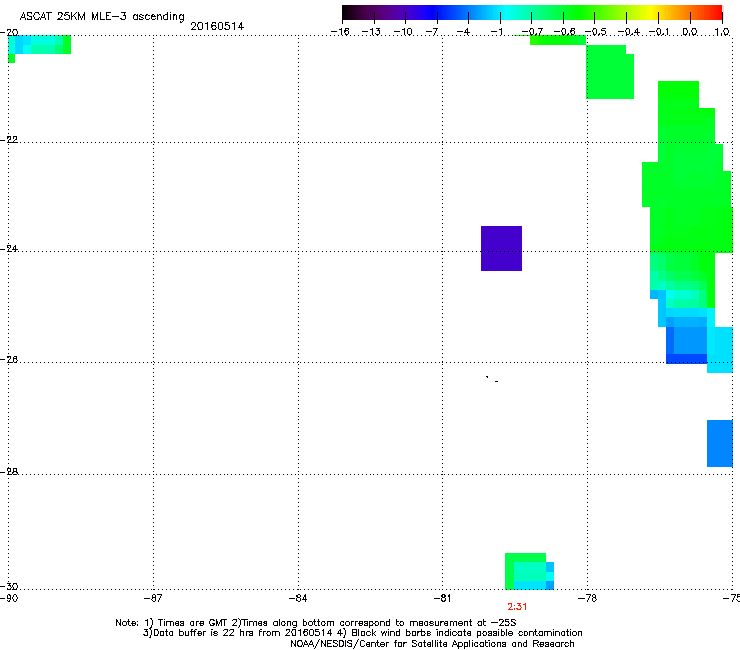The width and height of the screenshot is (740, 650).
Task: Click the -0.7 color scale label
Action: point(532,32)
